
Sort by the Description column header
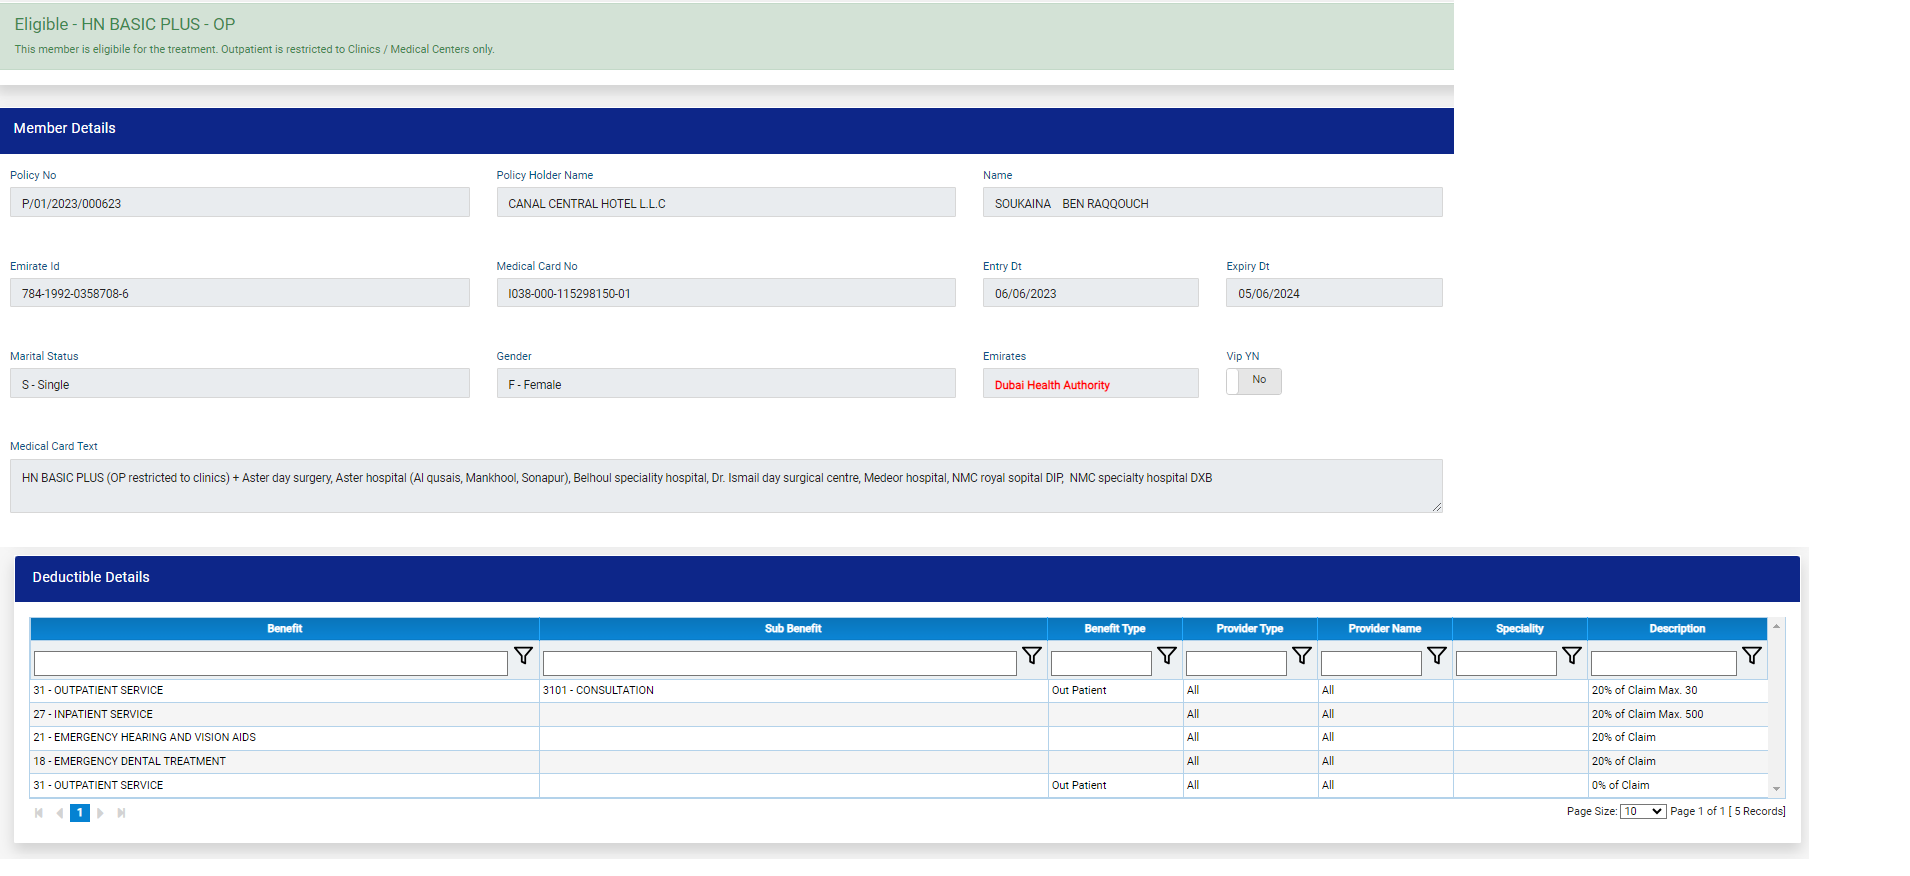point(1677,629)
